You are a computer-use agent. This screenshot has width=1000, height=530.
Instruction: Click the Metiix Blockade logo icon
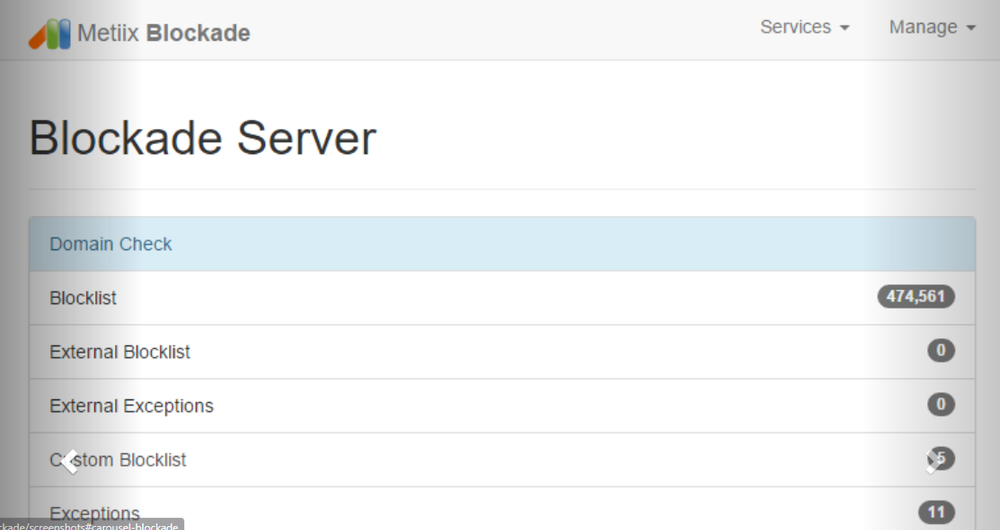50,33
